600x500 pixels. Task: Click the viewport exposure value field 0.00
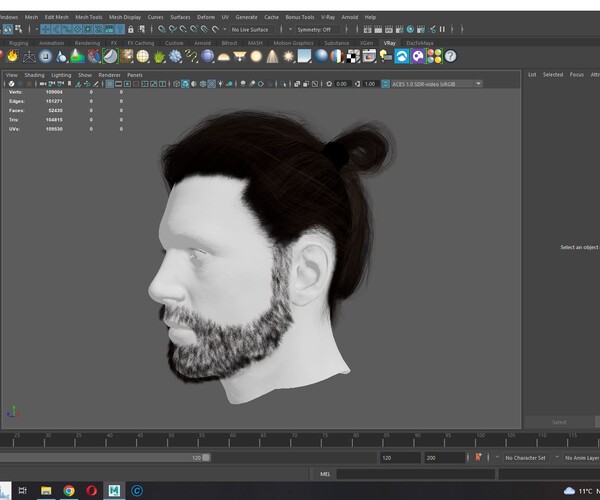pyautogui.click(x=341, y=84)
